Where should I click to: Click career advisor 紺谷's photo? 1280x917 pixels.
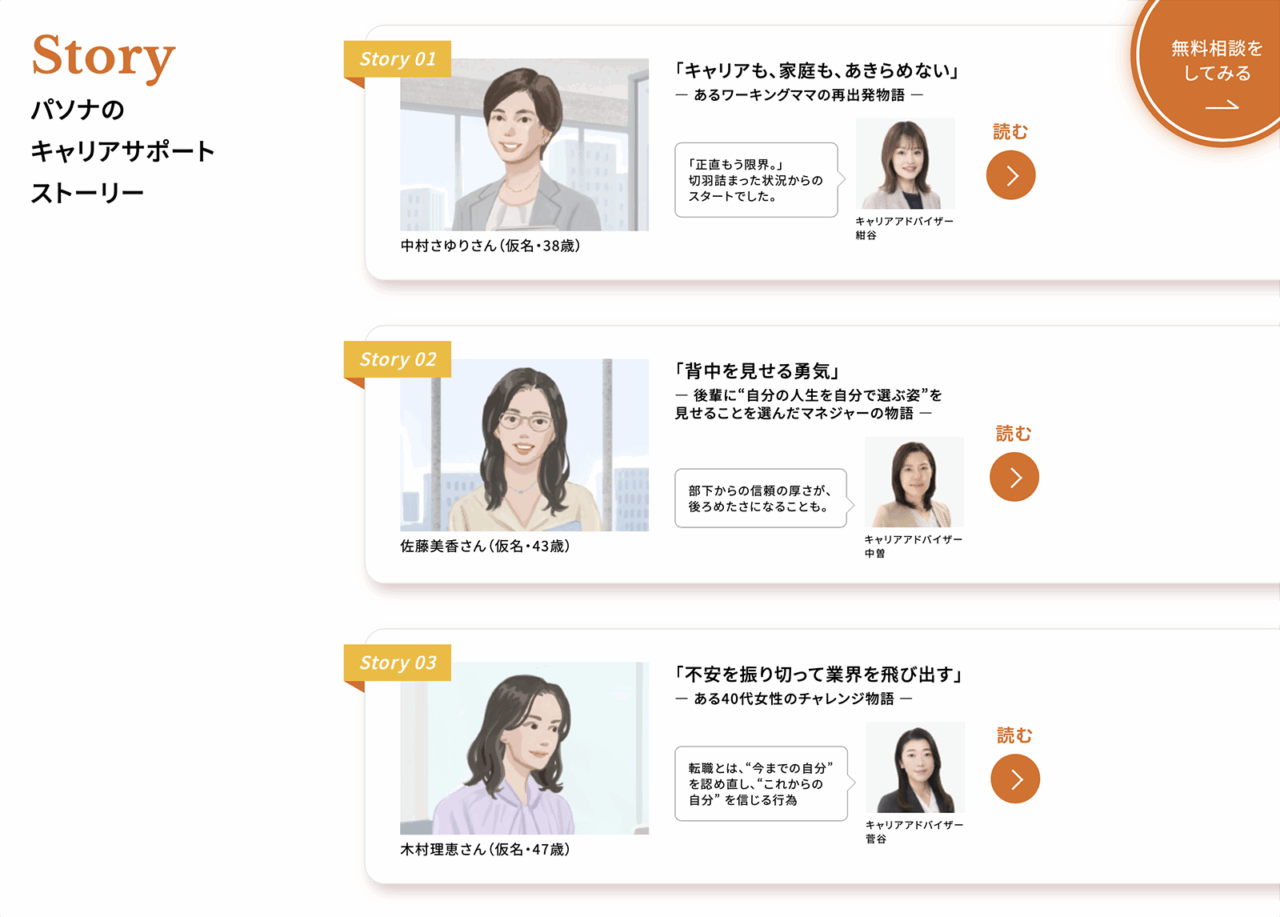(905, 164)
